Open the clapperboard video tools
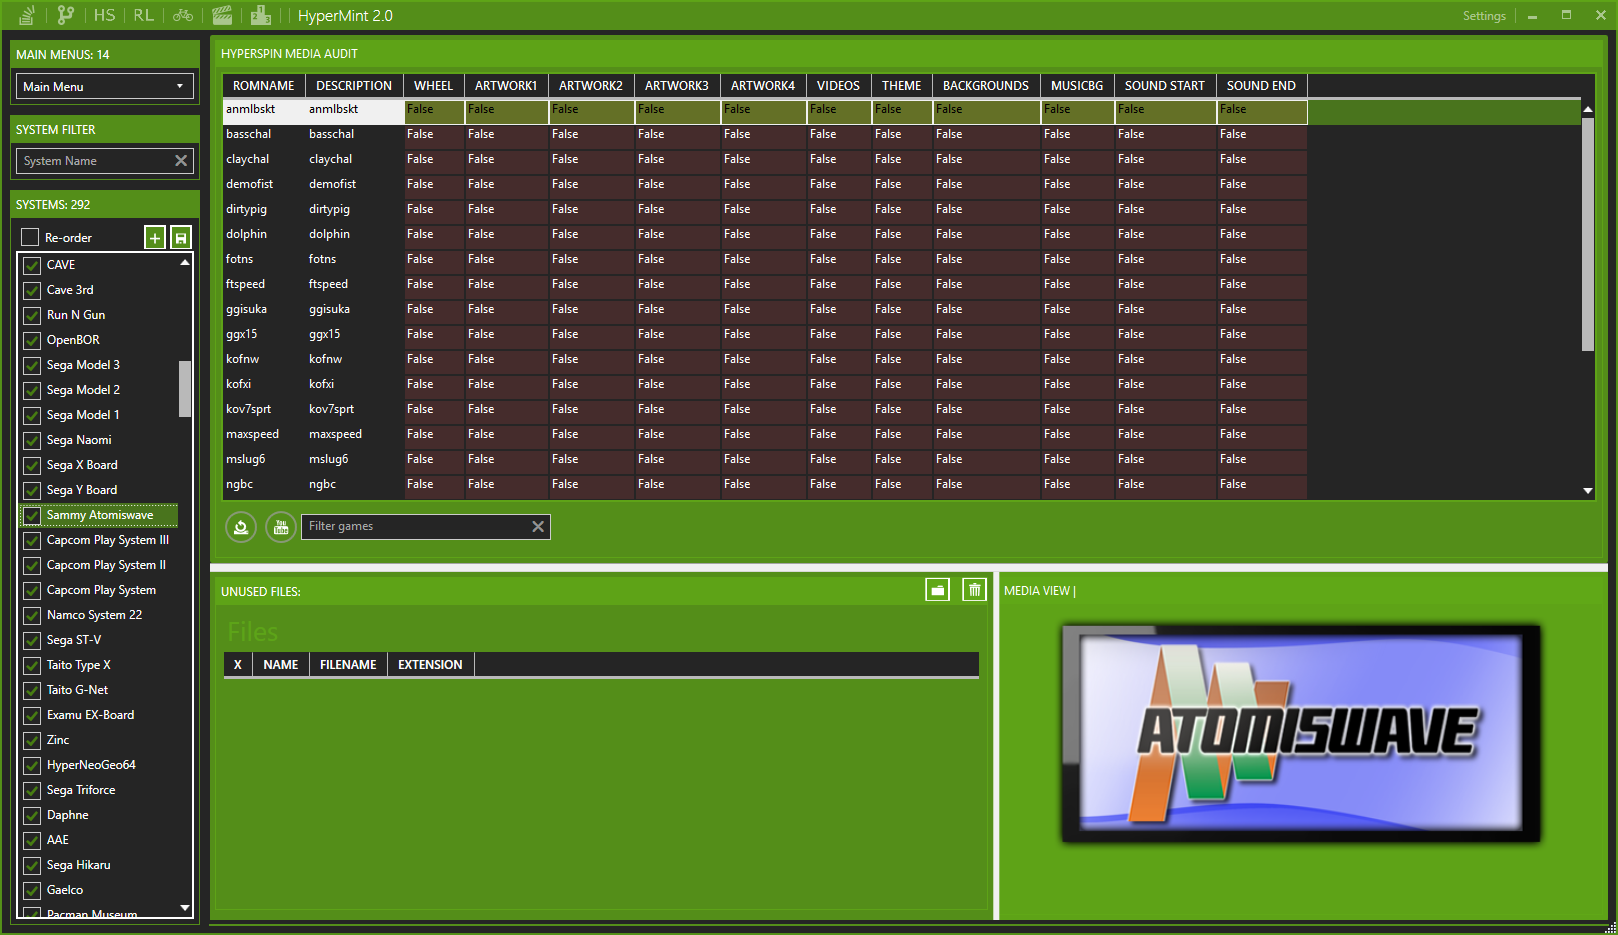The height and width of the screenshot is (935, 1618). [222, 15]
